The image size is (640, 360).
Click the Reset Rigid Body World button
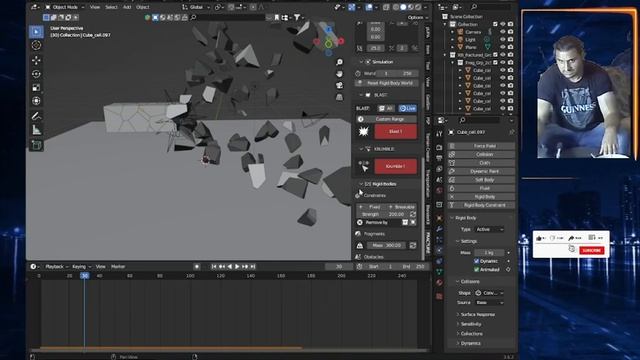(386, 83)
